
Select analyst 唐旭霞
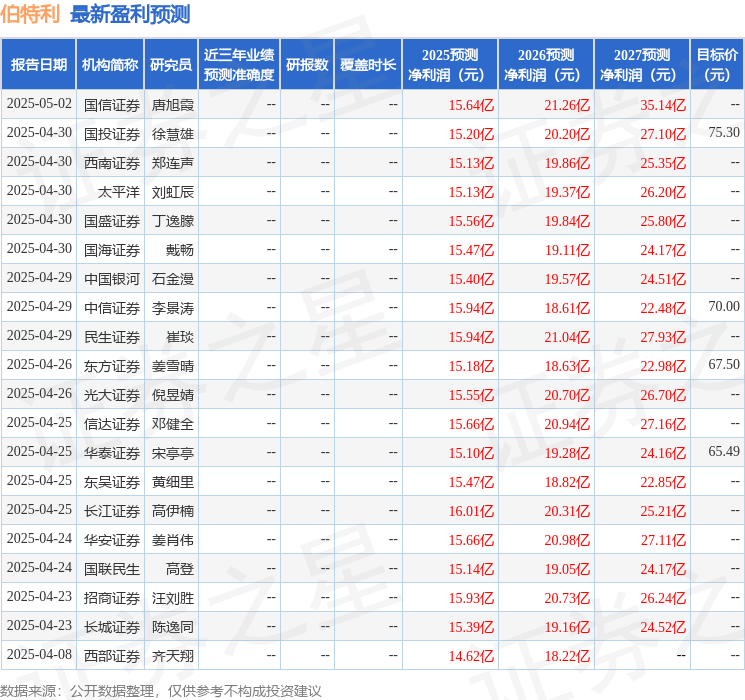[173, 105]
